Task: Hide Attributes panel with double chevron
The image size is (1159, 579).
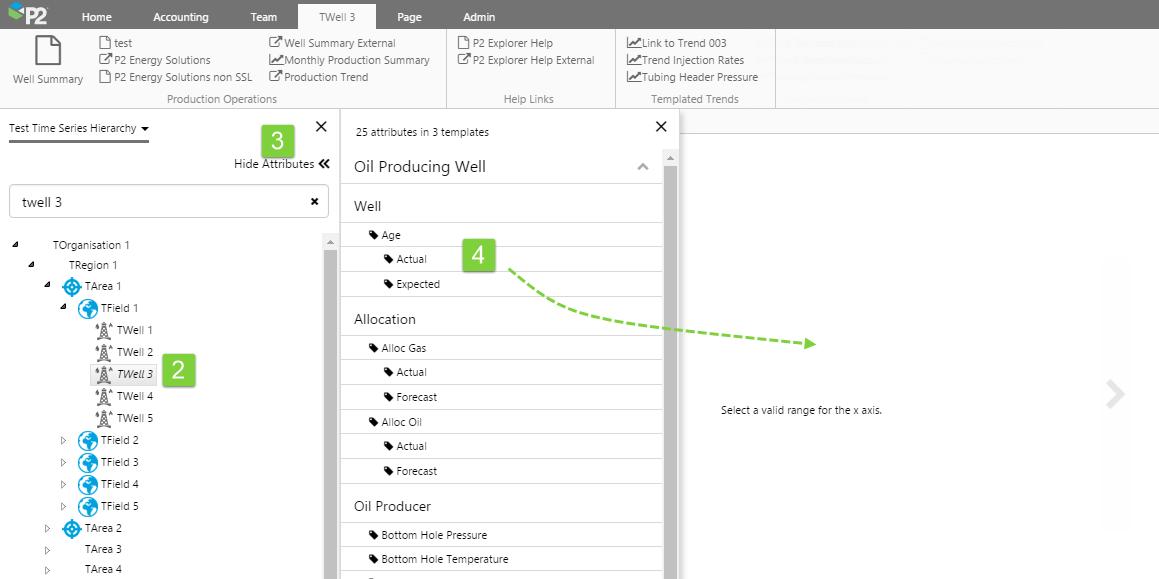Action: pyautogui.click(x=323, y=164)
